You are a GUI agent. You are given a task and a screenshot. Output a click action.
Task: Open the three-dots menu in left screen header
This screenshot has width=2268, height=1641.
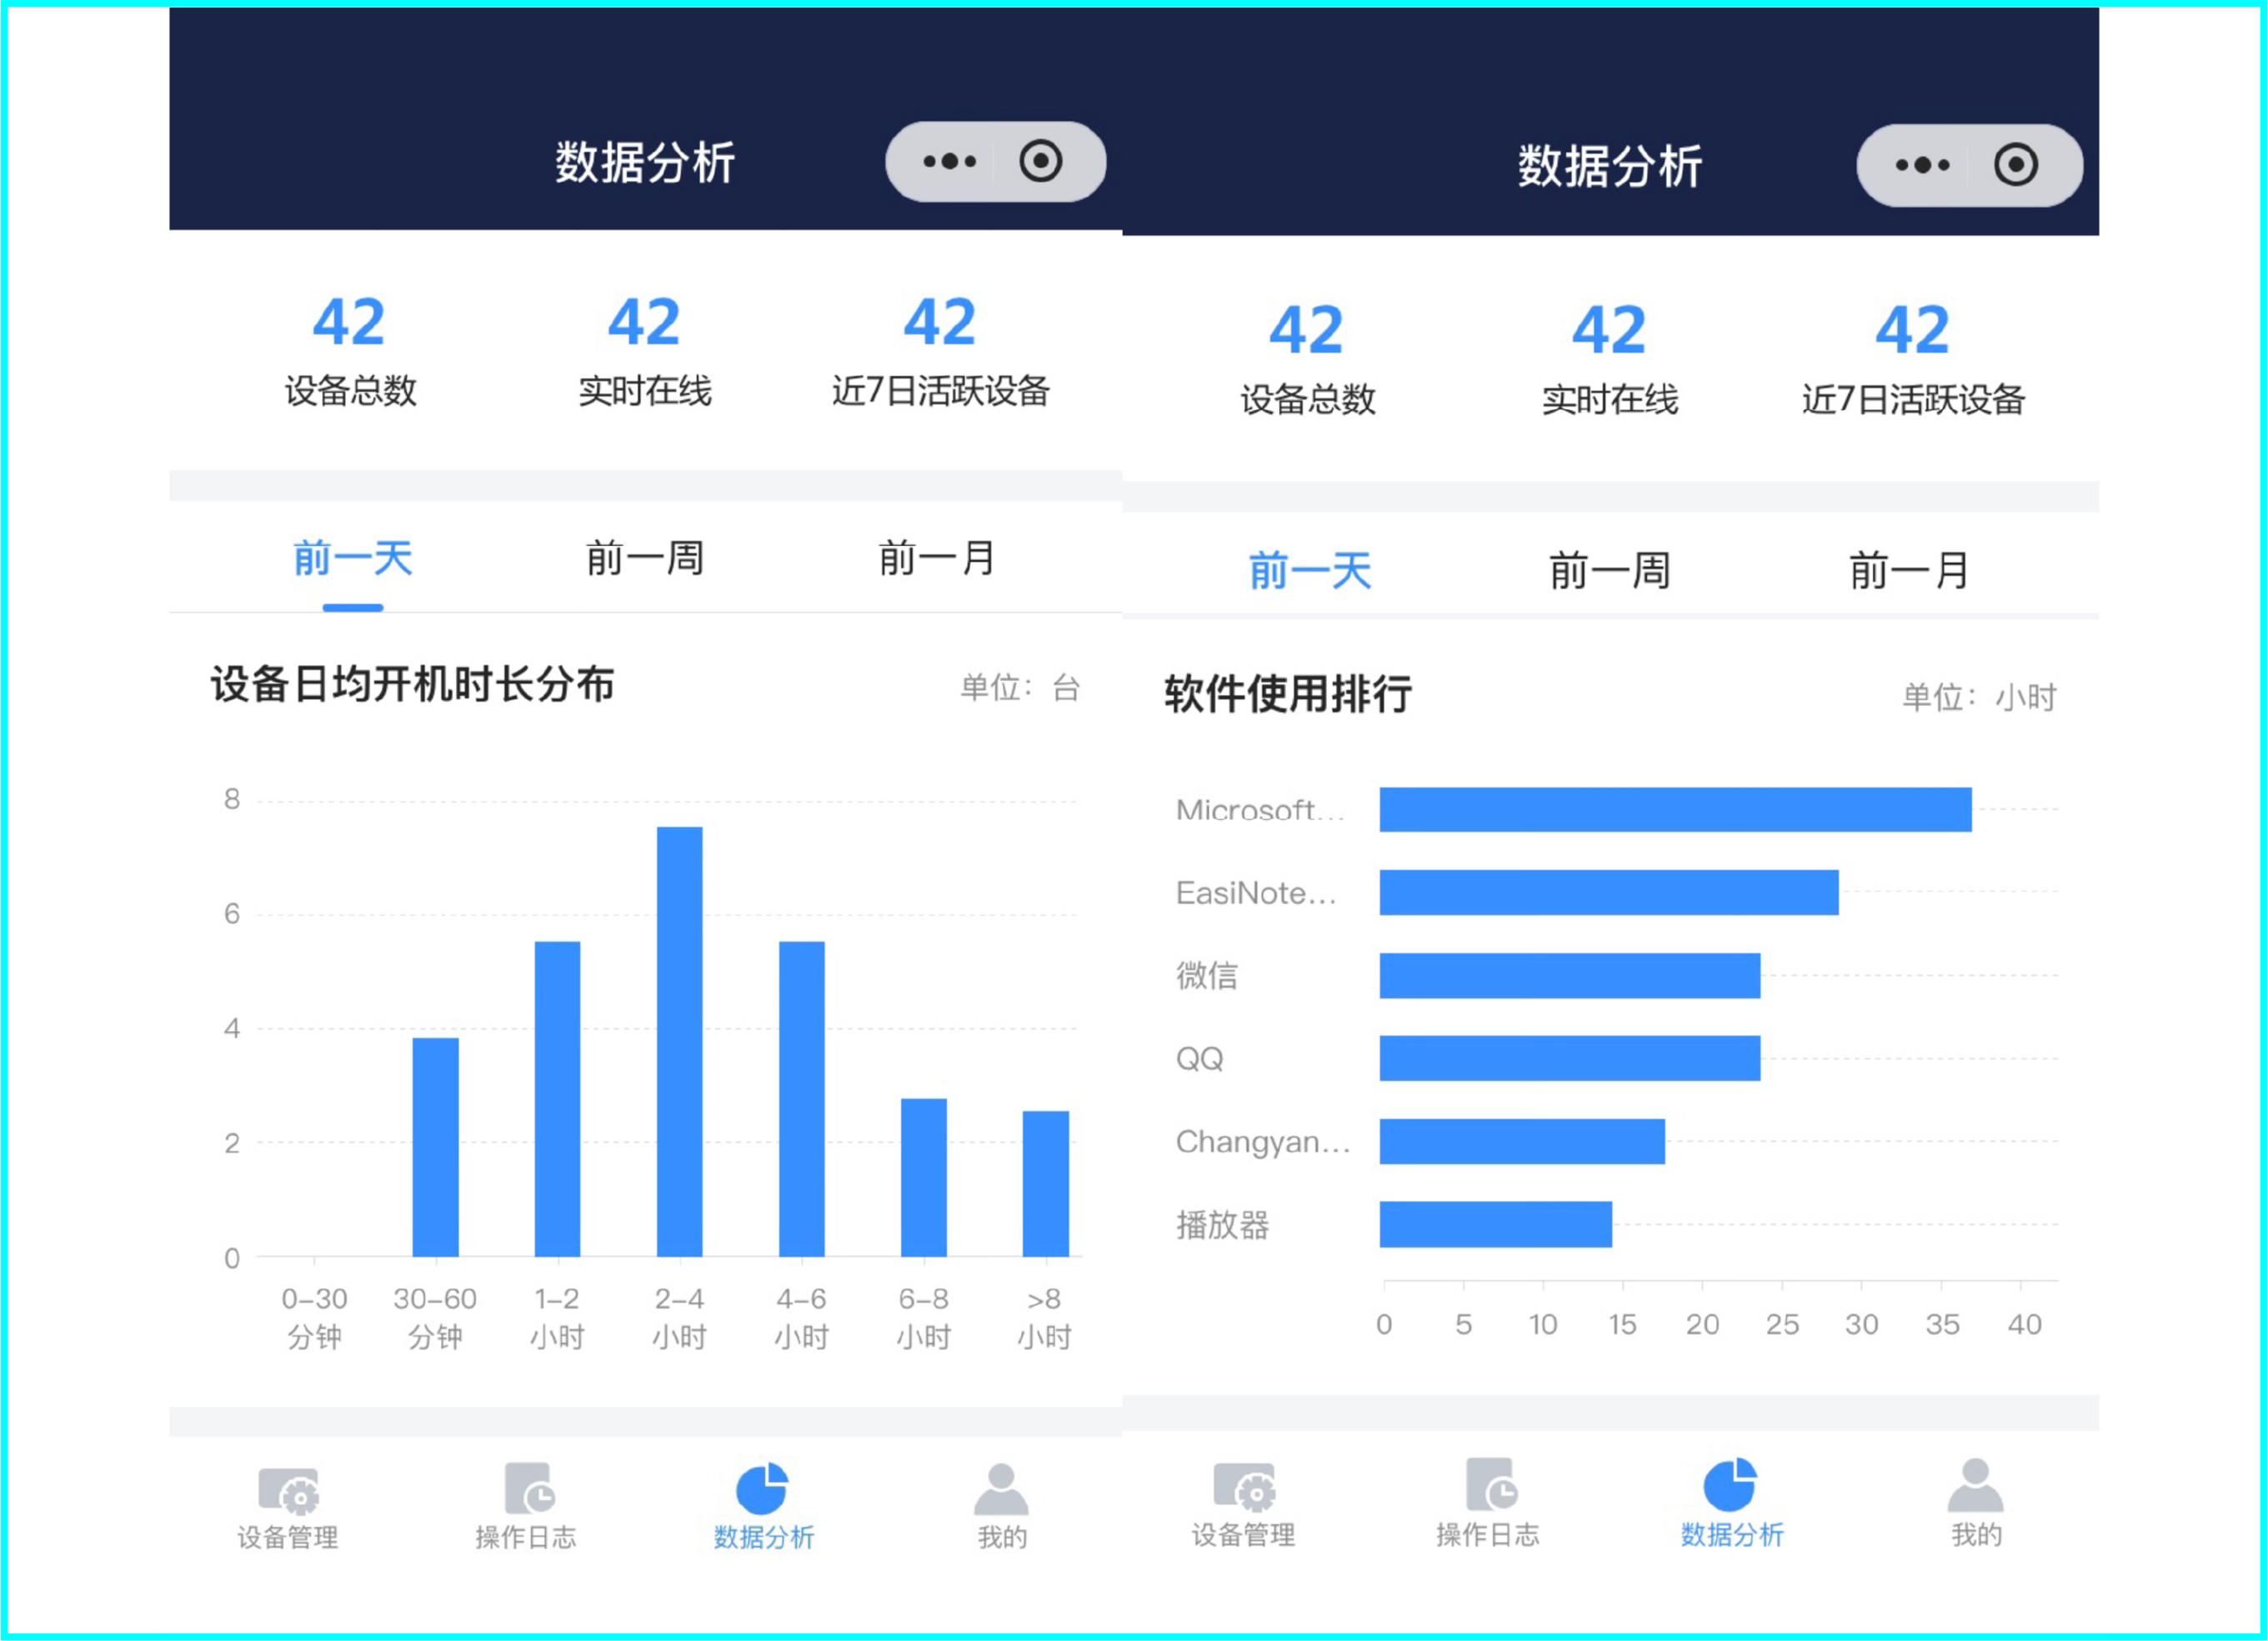pos(949,161)
